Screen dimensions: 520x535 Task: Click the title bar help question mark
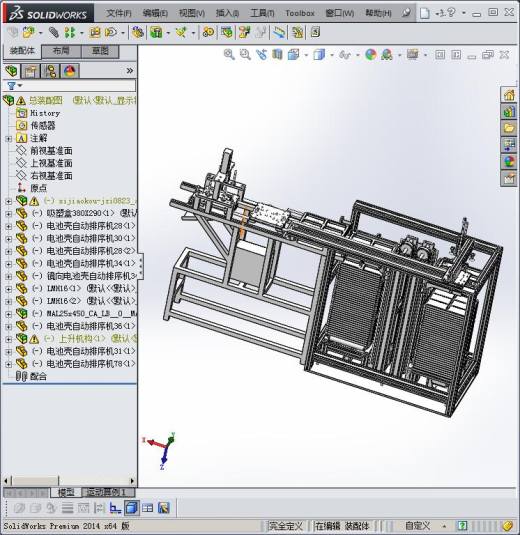(451, 13)
